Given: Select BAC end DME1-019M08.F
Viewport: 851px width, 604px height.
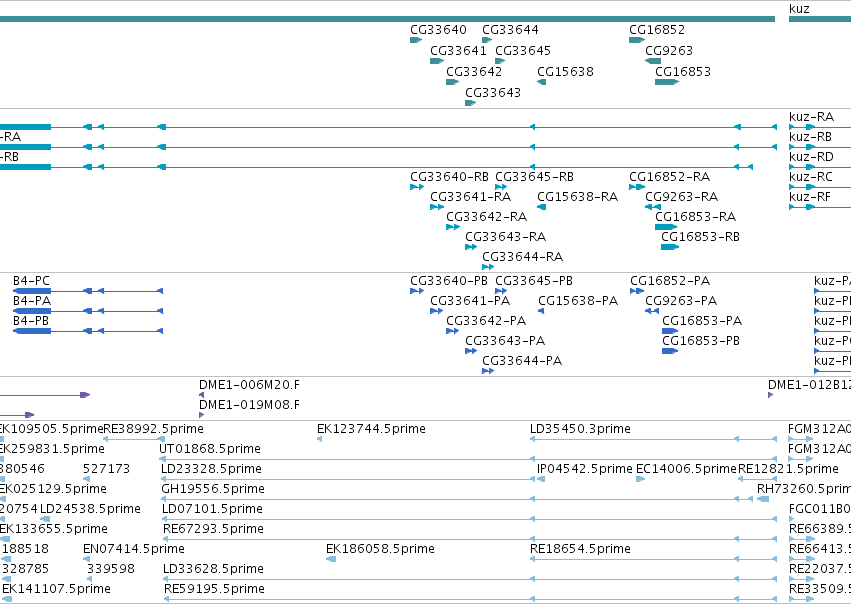Looking at the screenshot, I should (249, 405).
